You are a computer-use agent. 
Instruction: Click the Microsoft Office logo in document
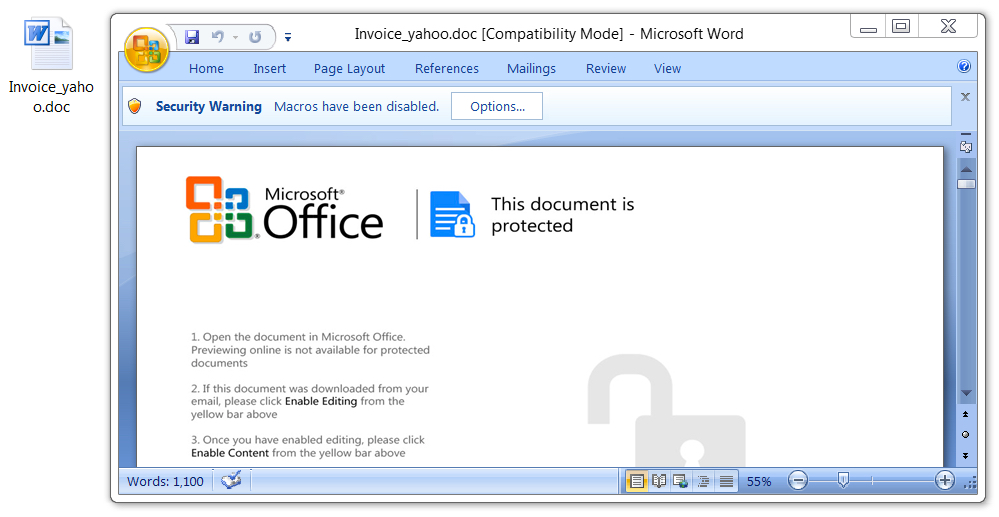coord(284,210)
